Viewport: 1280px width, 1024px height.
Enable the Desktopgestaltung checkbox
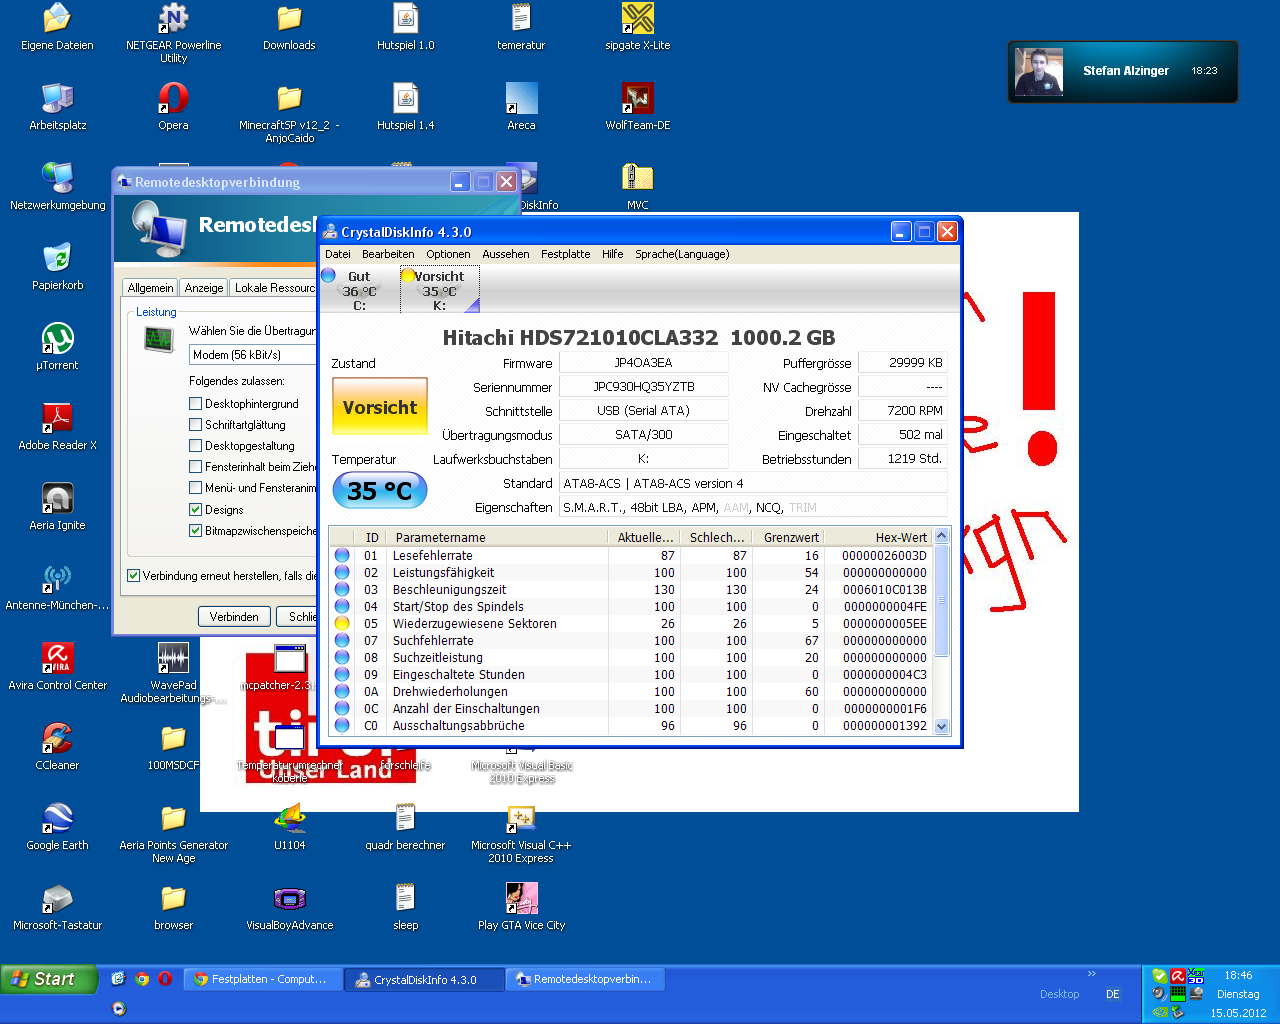(x=196, y=446)
